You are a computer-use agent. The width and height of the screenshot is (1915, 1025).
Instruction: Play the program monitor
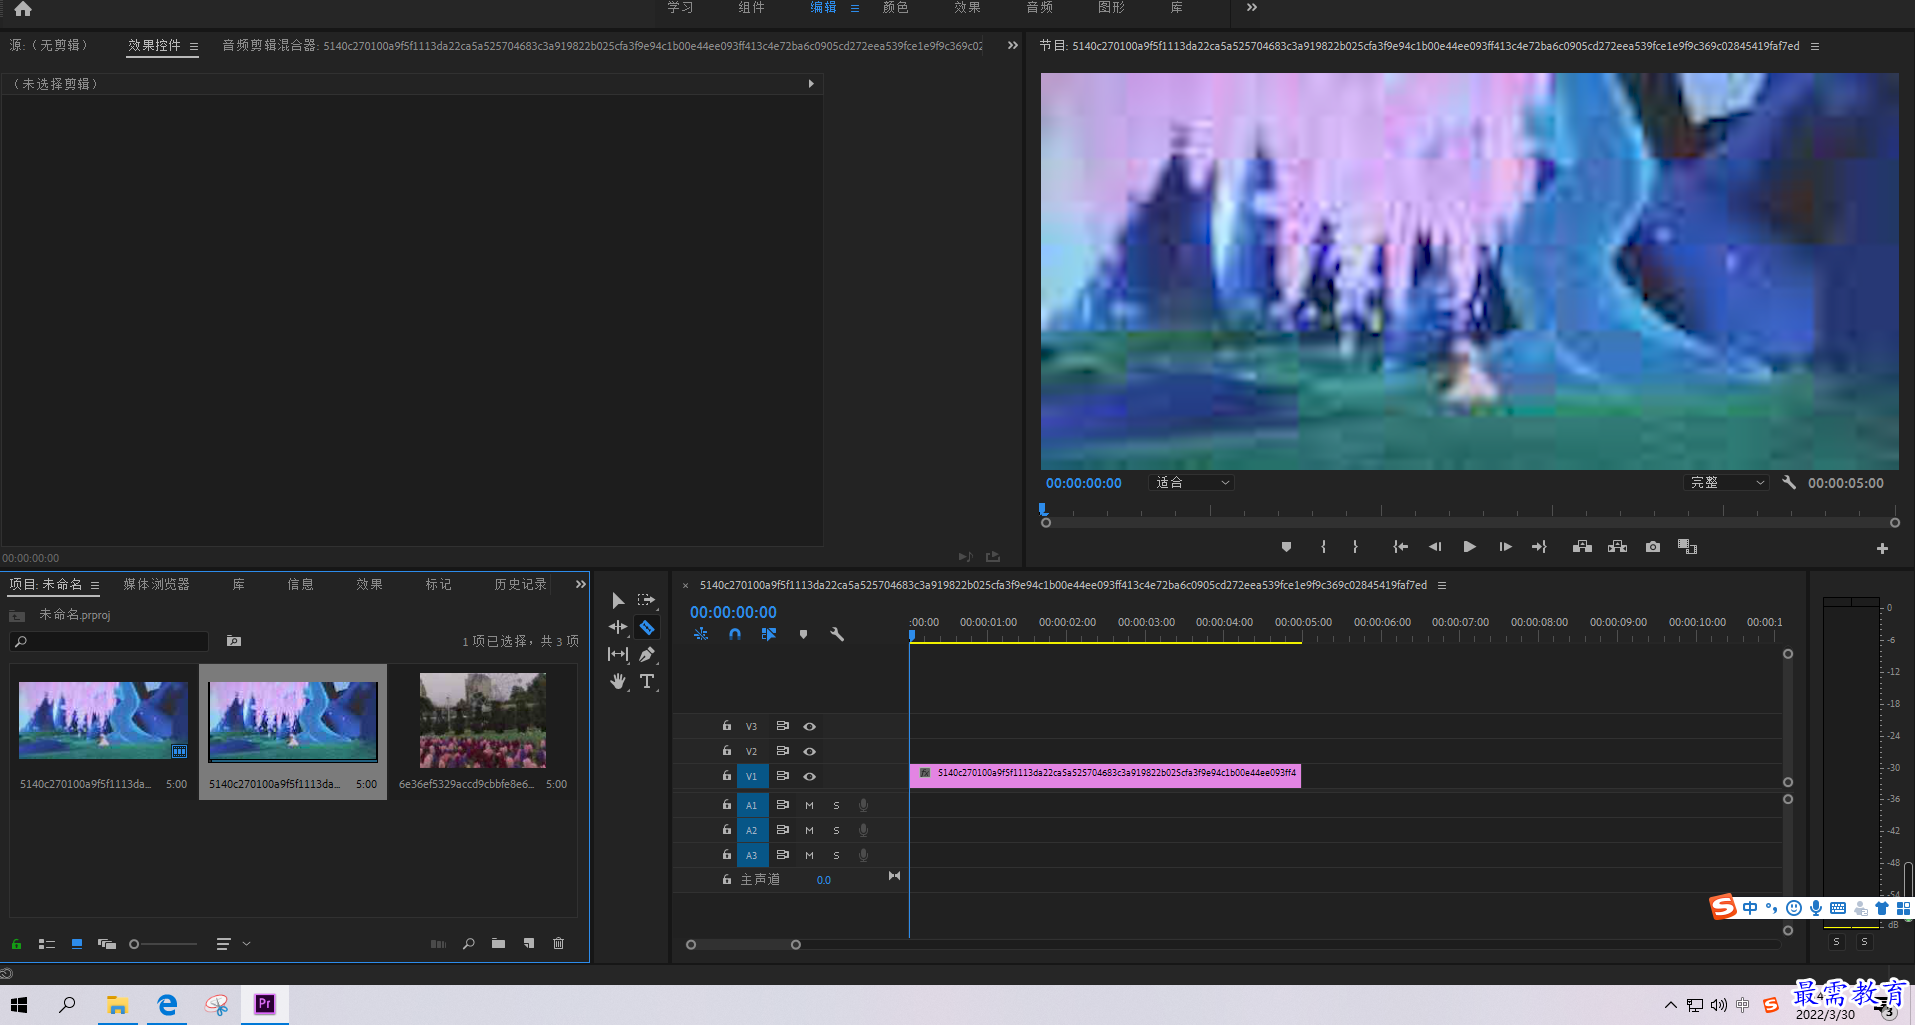pos(1469,547)
